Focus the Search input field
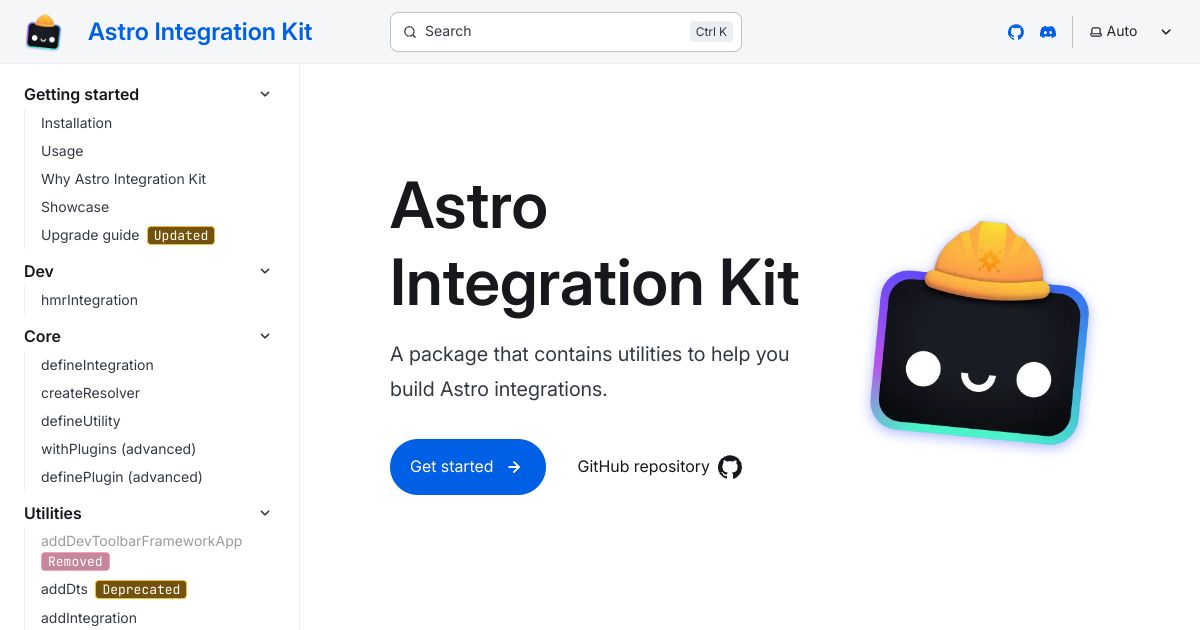This screenshot has width=1200, height=630. (565, 32)
